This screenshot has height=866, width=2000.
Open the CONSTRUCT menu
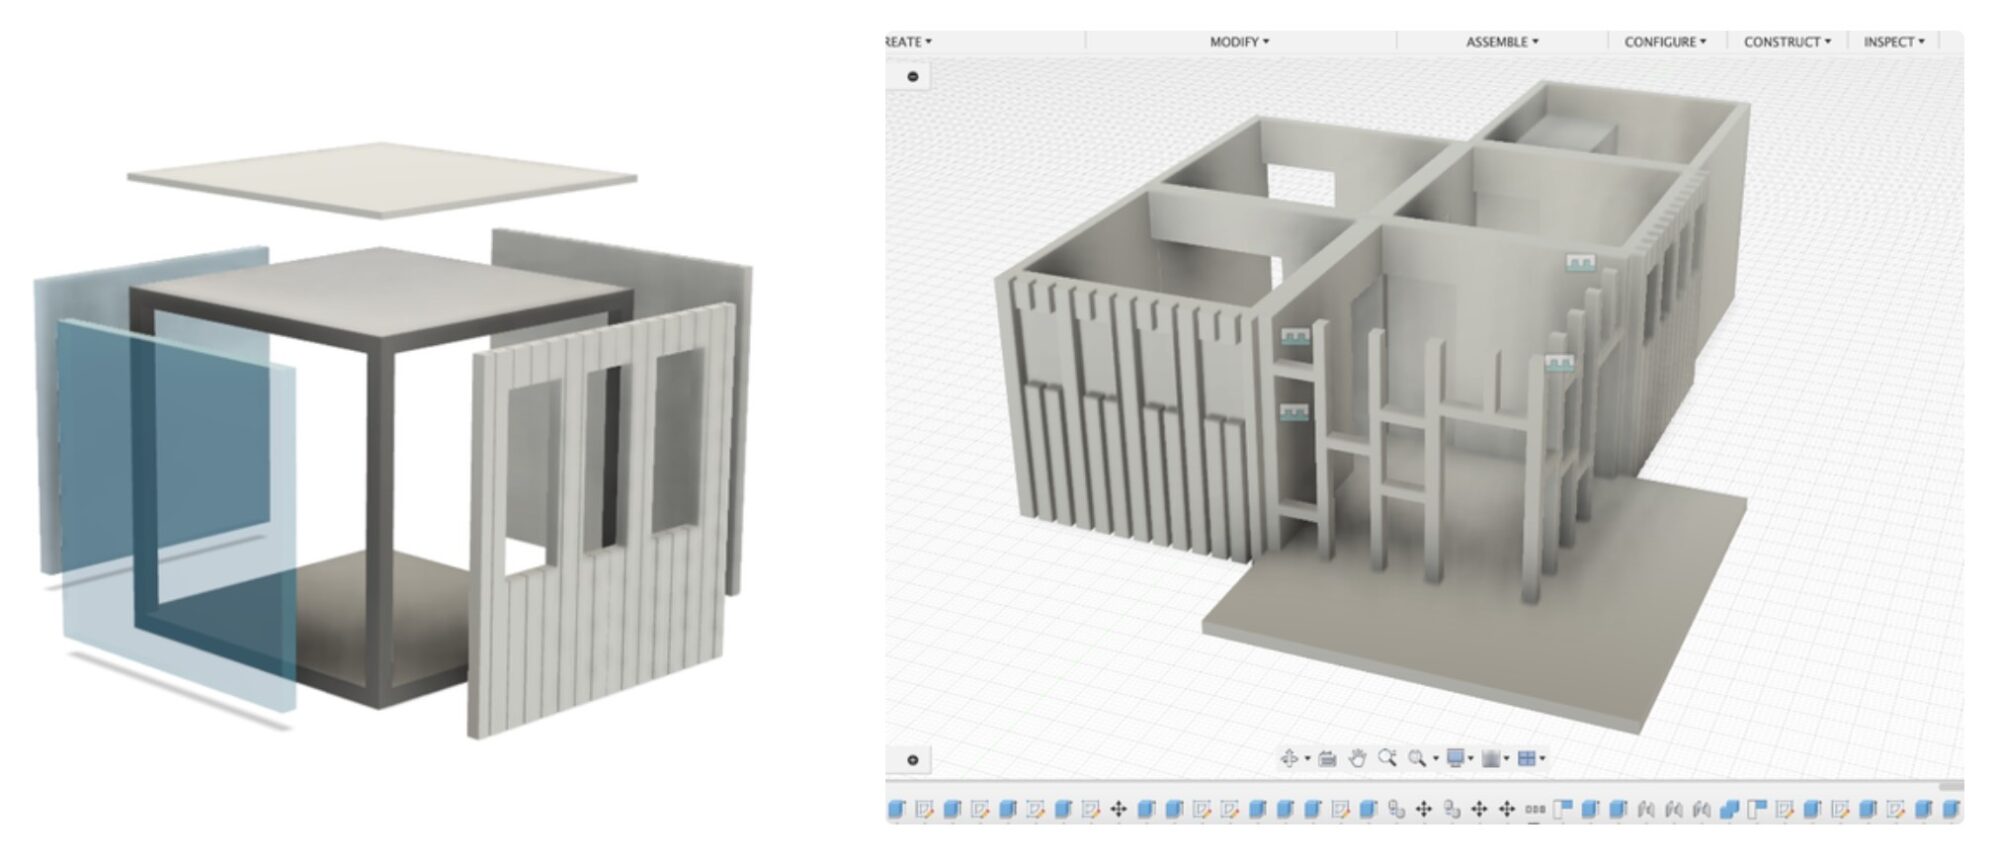tap(1787, 42)
